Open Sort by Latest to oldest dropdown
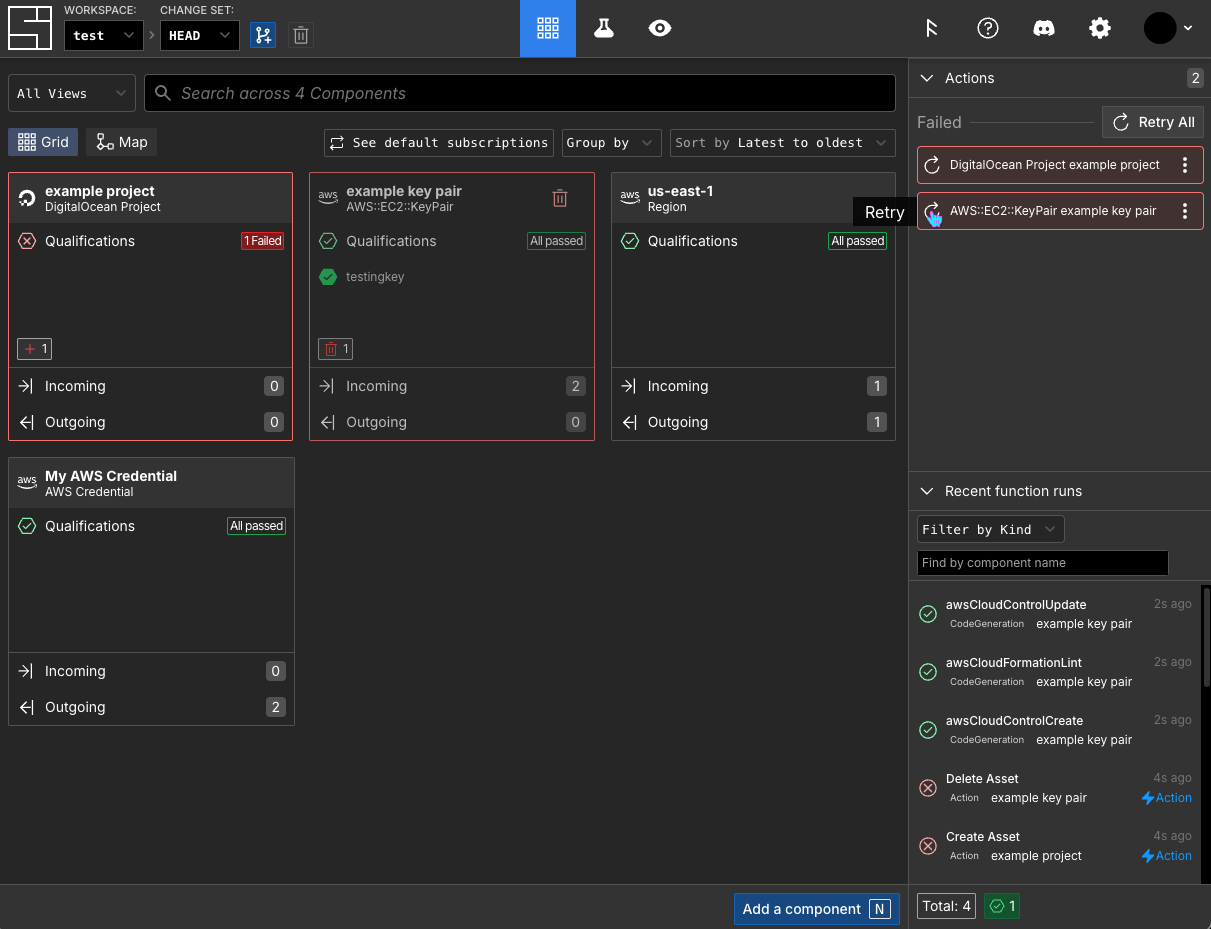Viewport: 1211px width, 929px height. click(x=782, y=143)
